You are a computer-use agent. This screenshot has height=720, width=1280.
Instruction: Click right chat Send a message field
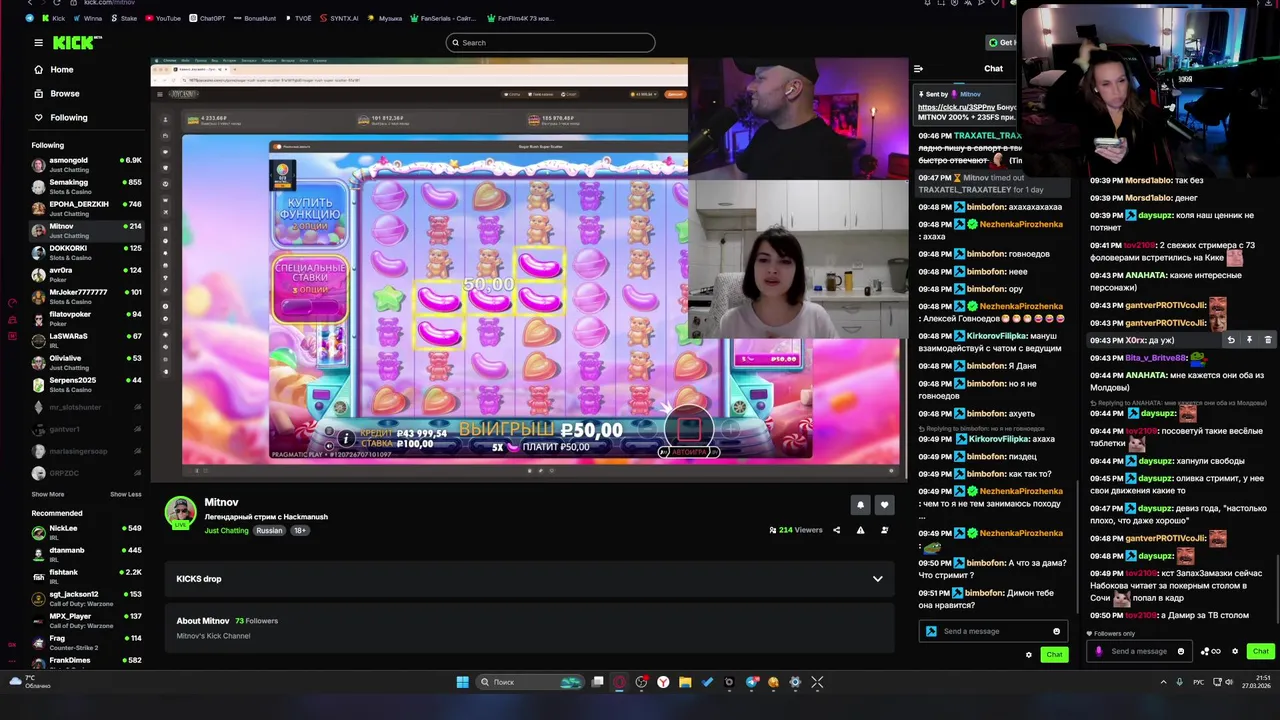[1139, 651]
